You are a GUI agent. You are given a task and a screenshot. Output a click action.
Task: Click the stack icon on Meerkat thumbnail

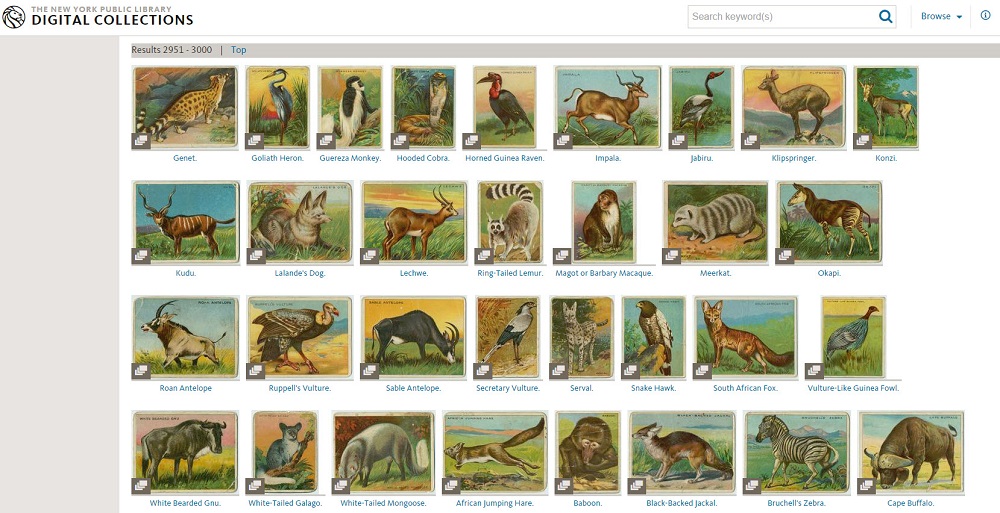click(672, 256)
